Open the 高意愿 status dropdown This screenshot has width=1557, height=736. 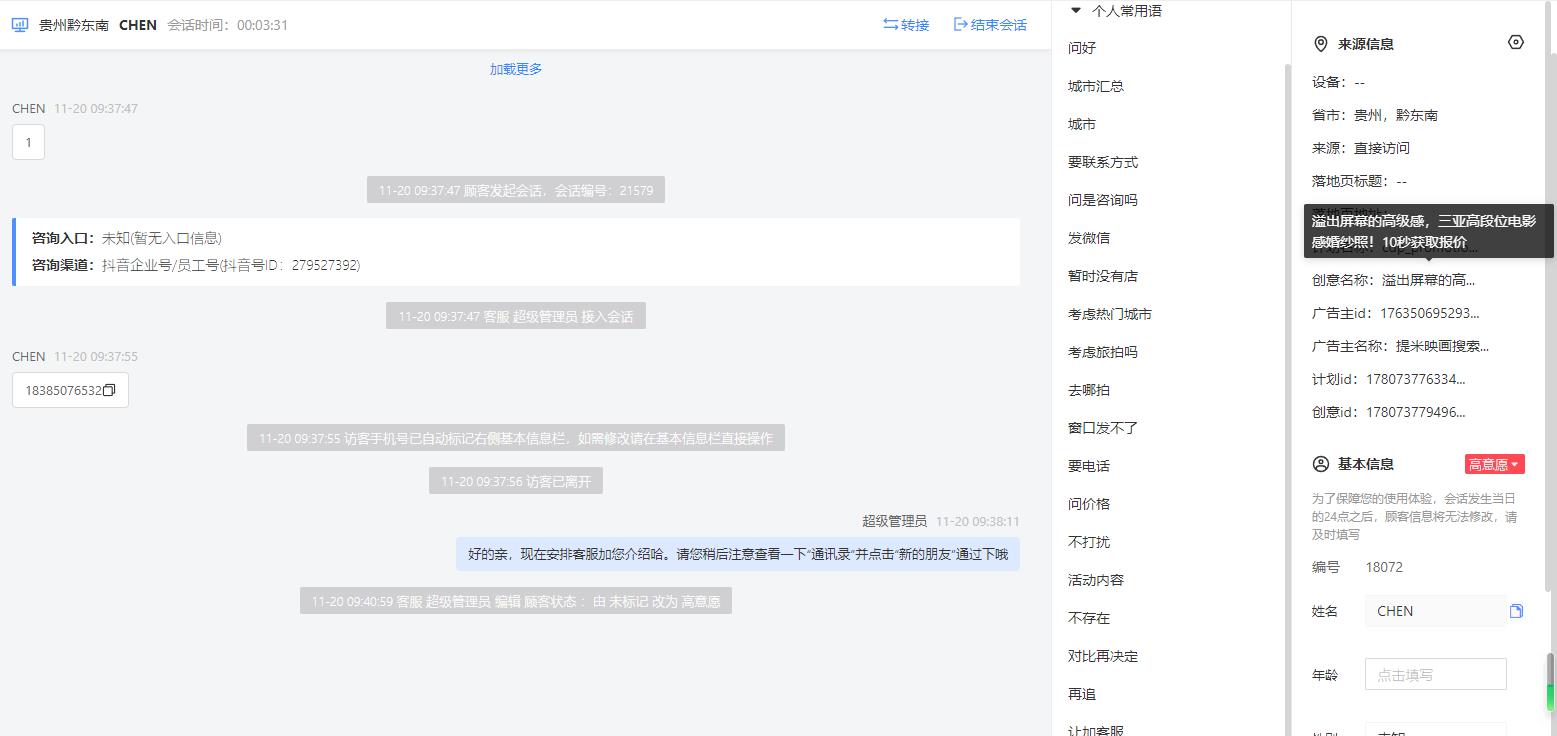point(1494,464)
